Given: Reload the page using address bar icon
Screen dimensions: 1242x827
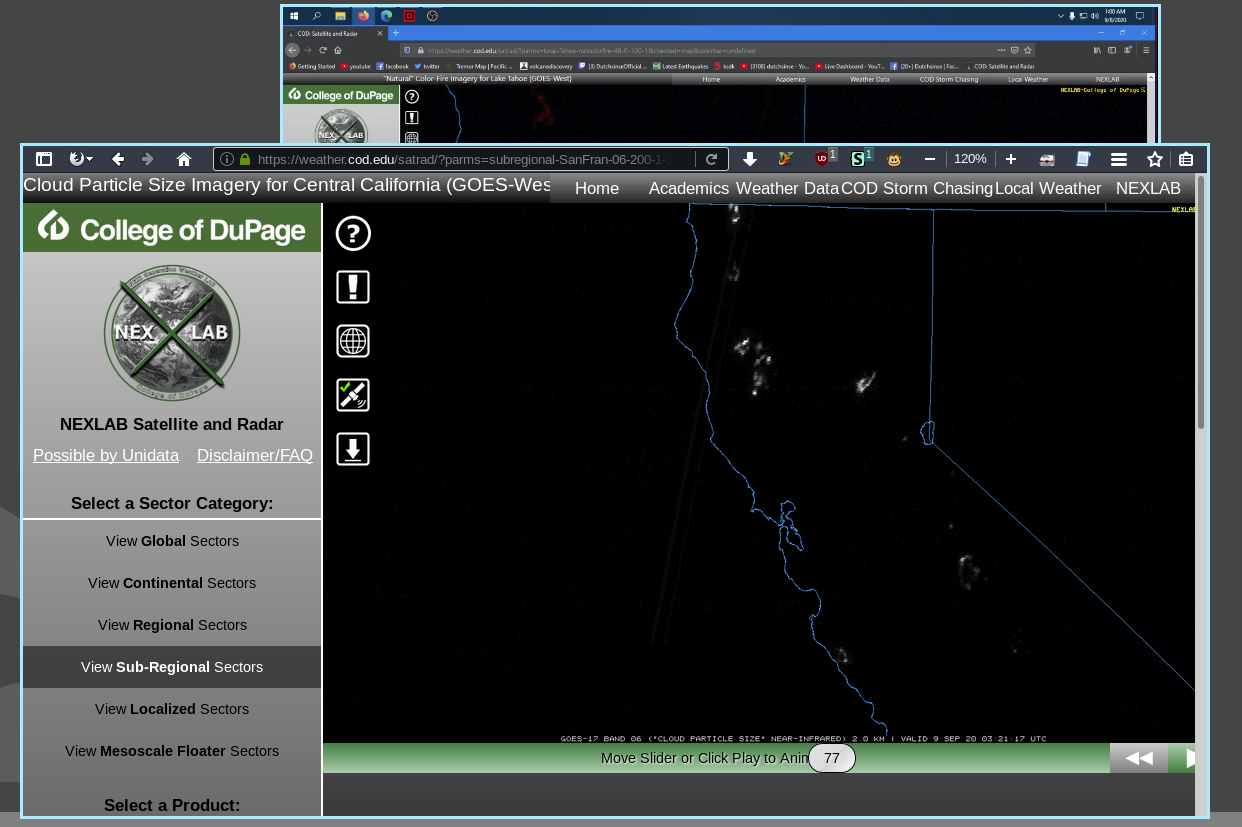Looking at the screenshot, I should (x=712, y=159).
